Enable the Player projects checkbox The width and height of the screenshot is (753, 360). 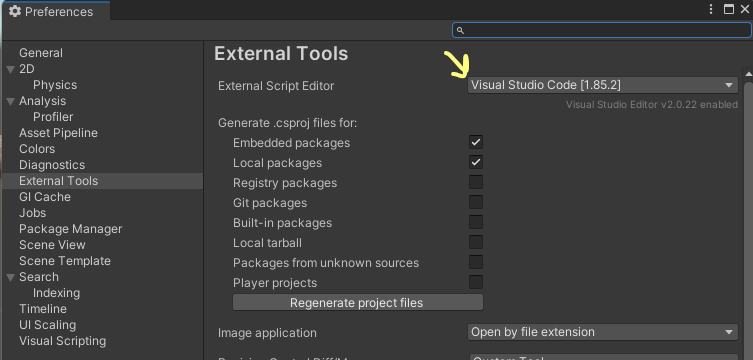(x=476, y=282)
